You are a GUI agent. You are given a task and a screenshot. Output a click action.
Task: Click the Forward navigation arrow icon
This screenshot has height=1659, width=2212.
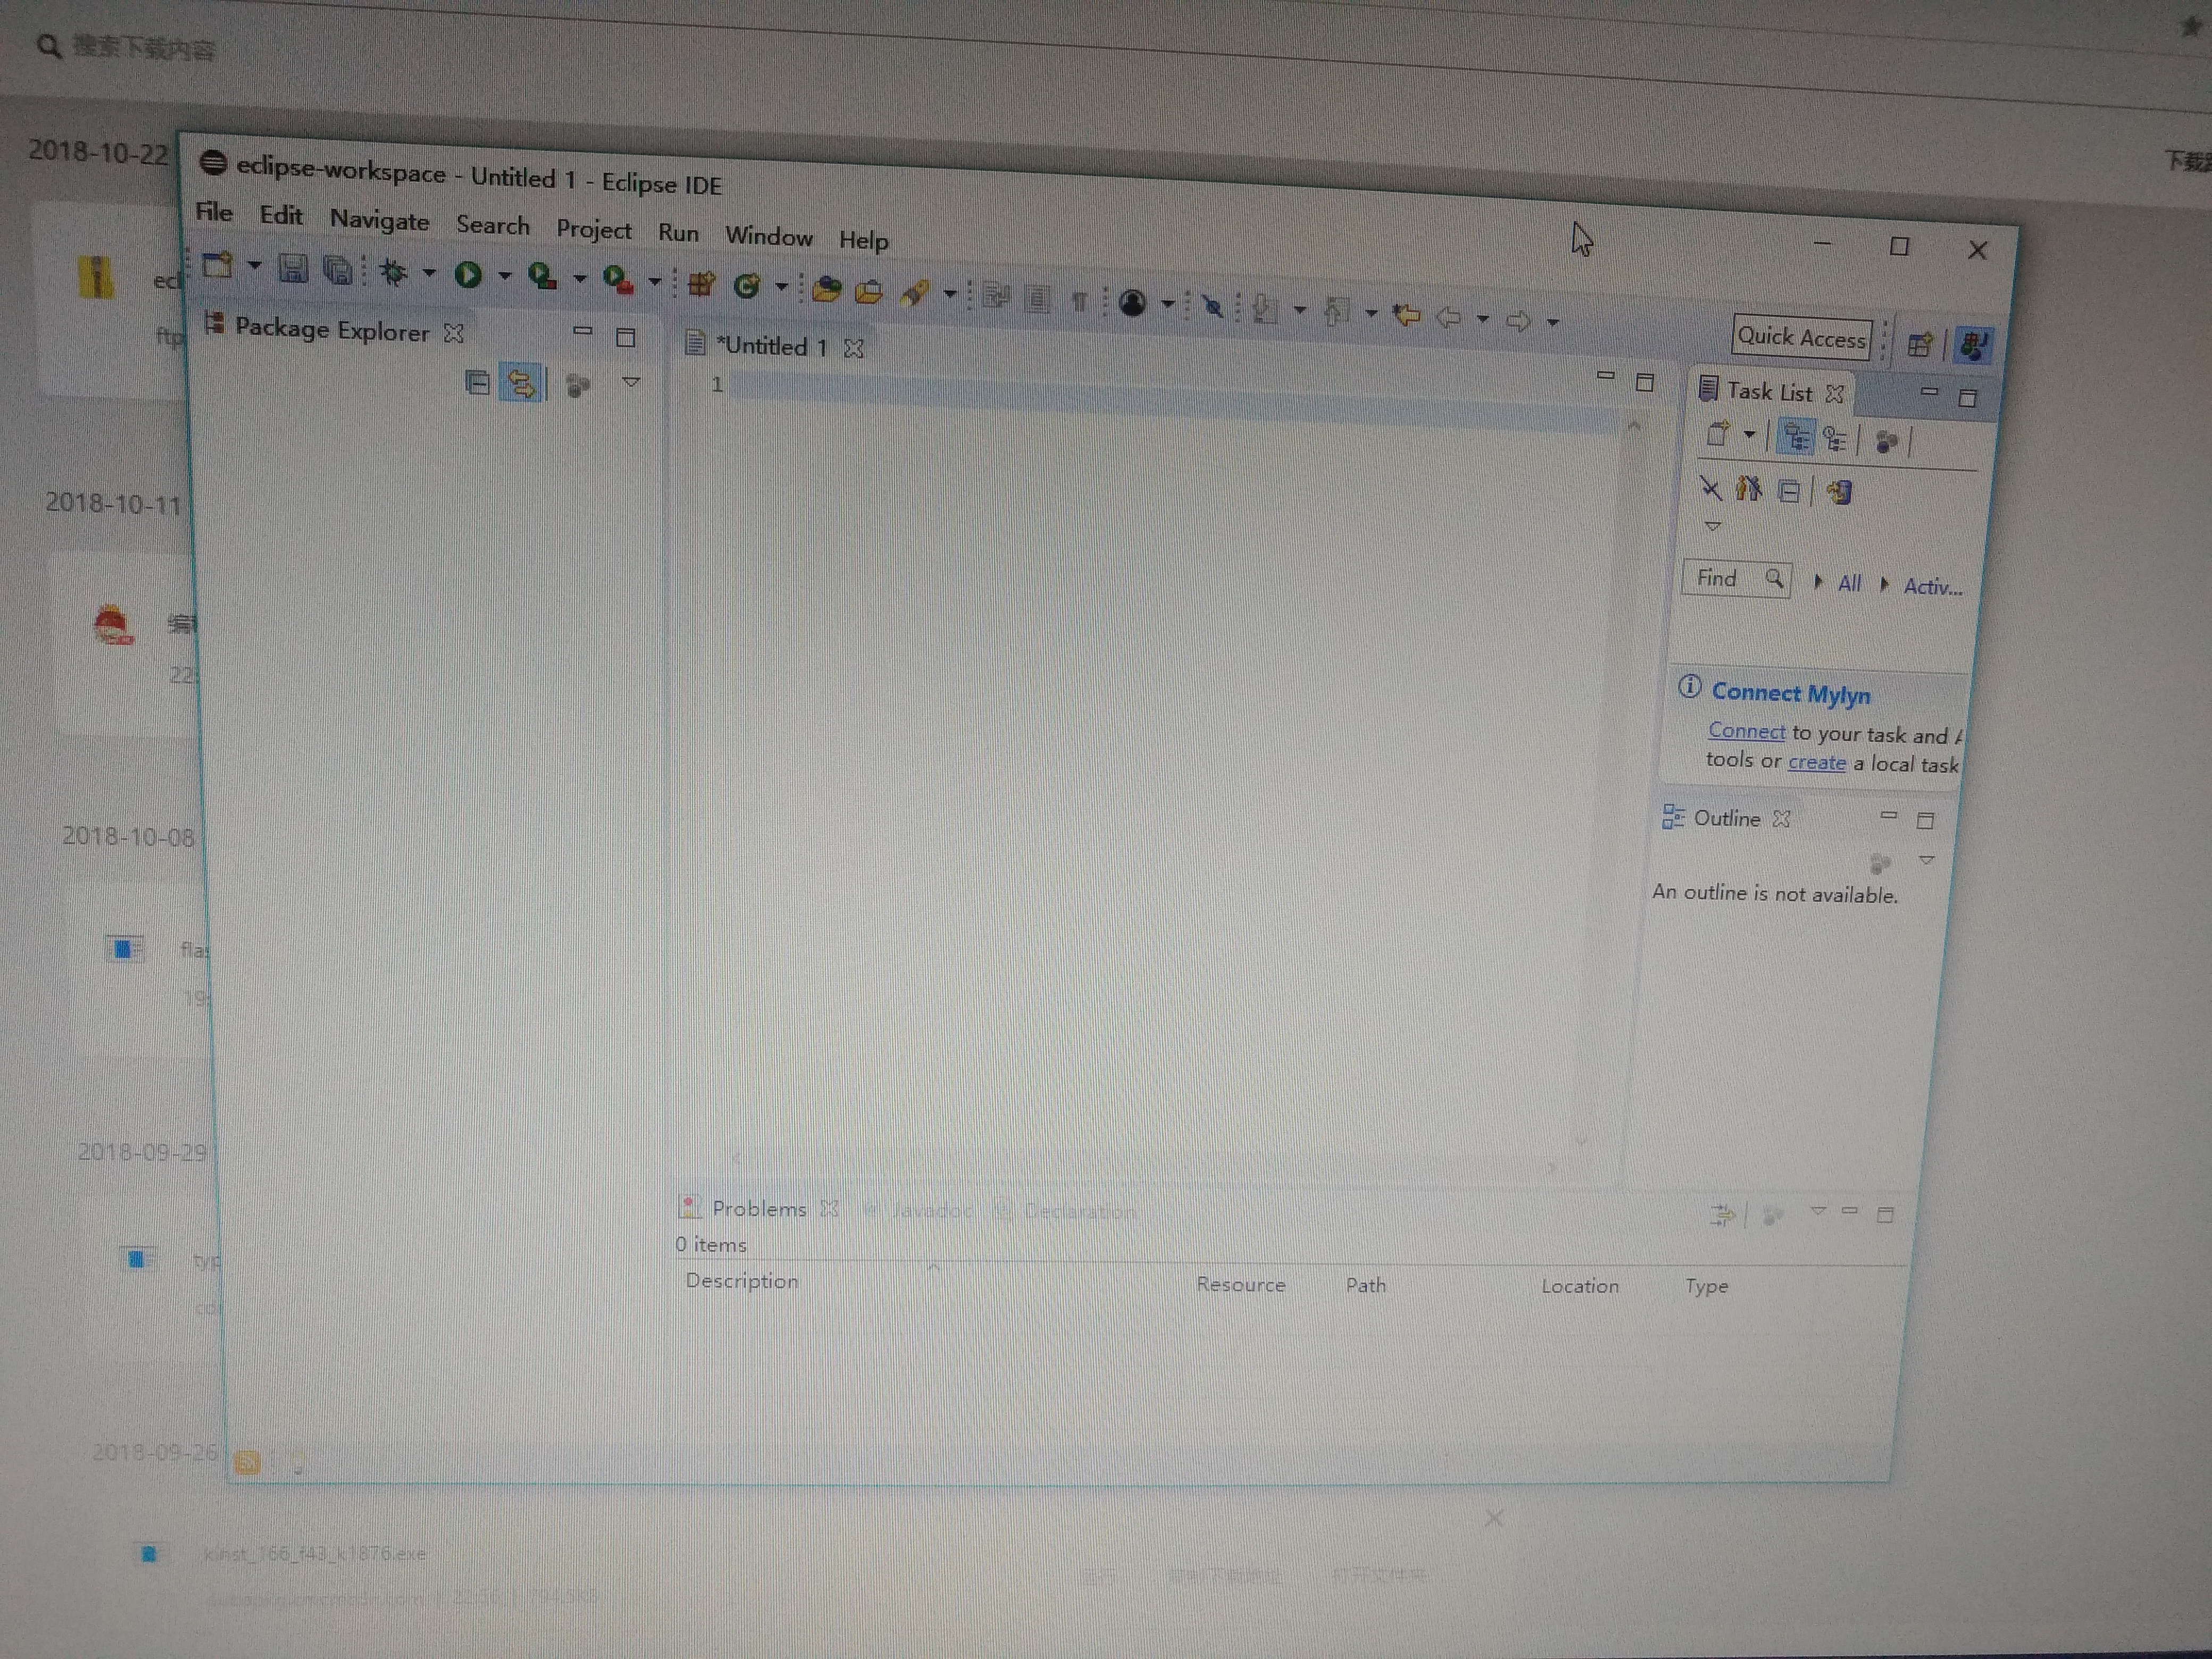1518,321
